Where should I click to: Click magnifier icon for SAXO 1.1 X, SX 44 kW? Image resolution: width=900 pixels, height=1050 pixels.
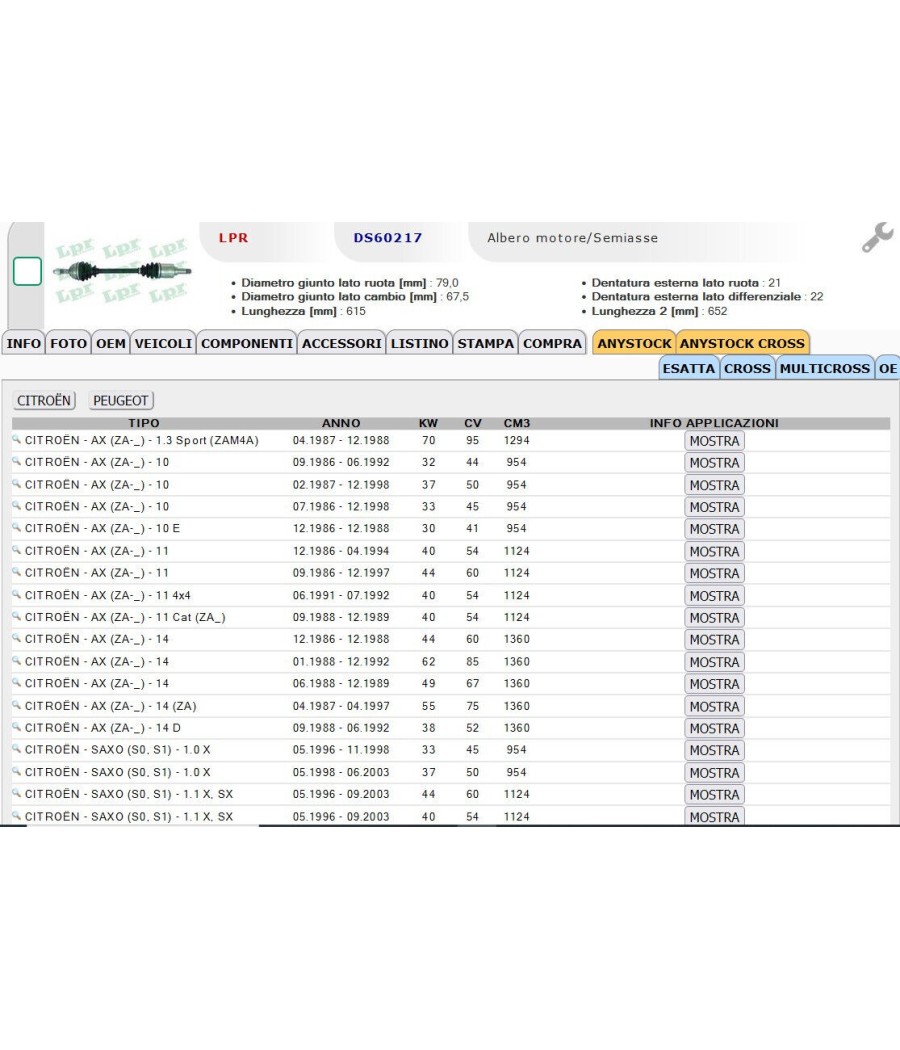[x=17, y=794]
